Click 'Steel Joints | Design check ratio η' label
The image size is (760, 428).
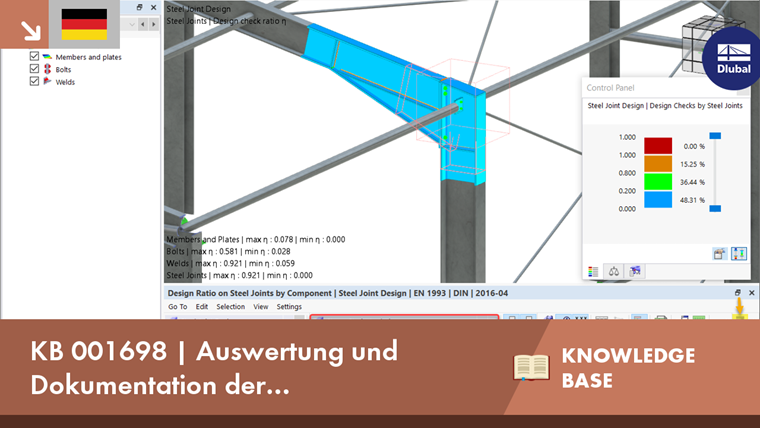tap(226, 21)
